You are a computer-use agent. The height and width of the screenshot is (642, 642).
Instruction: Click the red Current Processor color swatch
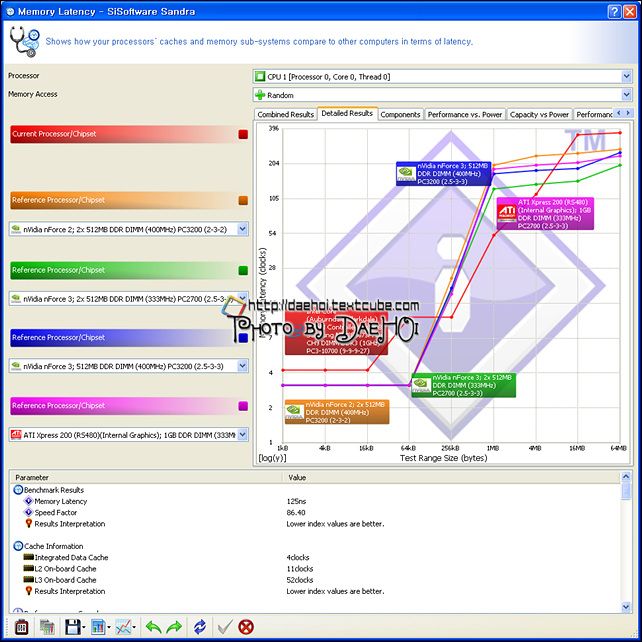[243, 134]
